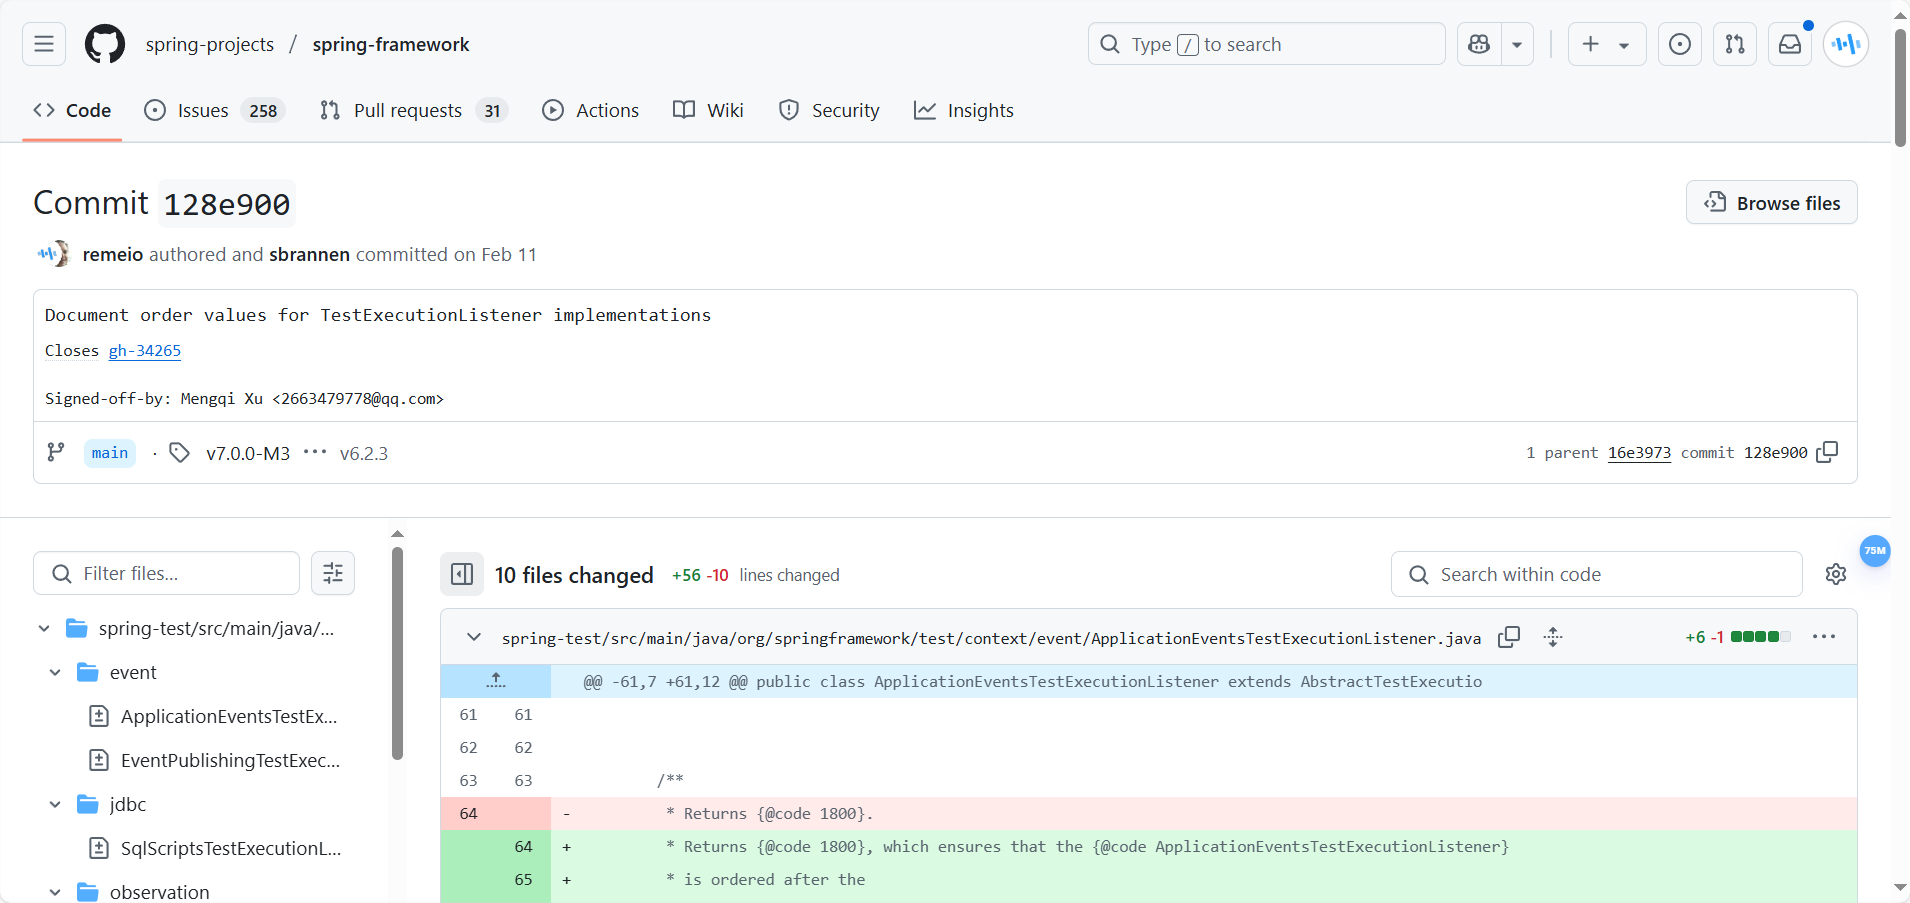Image resolution: width=1910 pixels, height=903 pixels.
Task: Click the Browse files button
Action: tap(1771, 203)
